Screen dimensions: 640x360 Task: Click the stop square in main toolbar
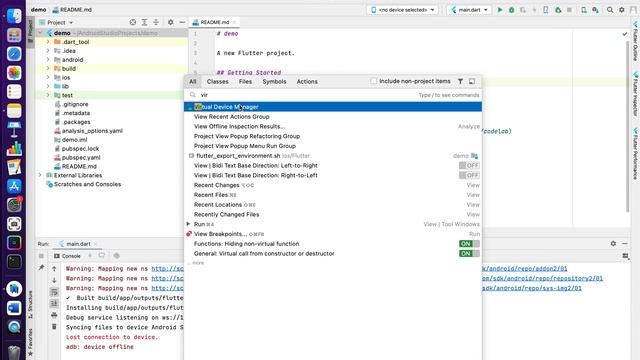(x=569, y=10)
